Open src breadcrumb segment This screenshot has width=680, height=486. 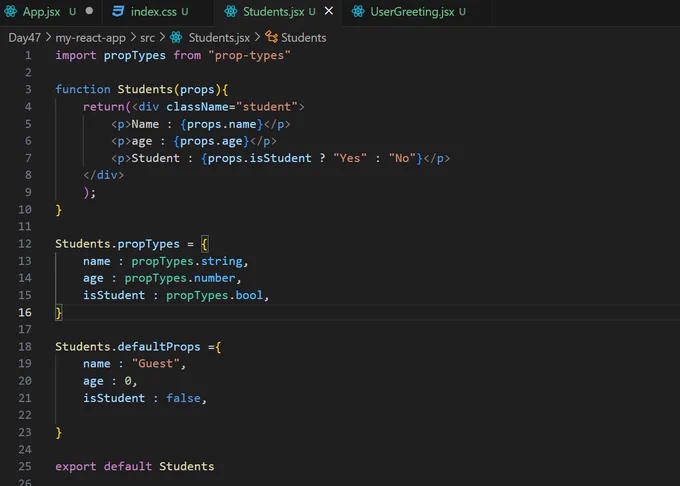click(x=147, y=38)
